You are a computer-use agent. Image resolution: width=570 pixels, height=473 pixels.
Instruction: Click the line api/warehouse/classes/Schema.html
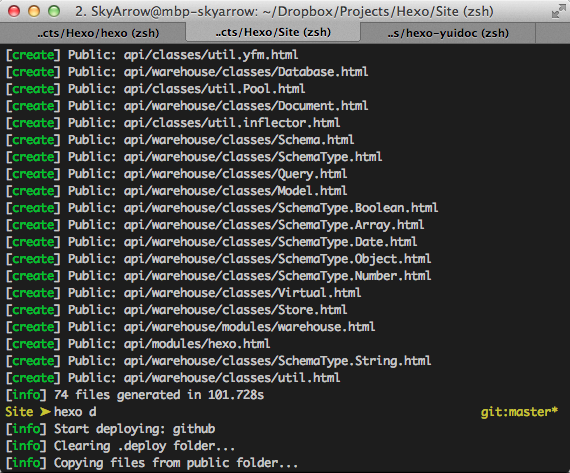[180, 140]
